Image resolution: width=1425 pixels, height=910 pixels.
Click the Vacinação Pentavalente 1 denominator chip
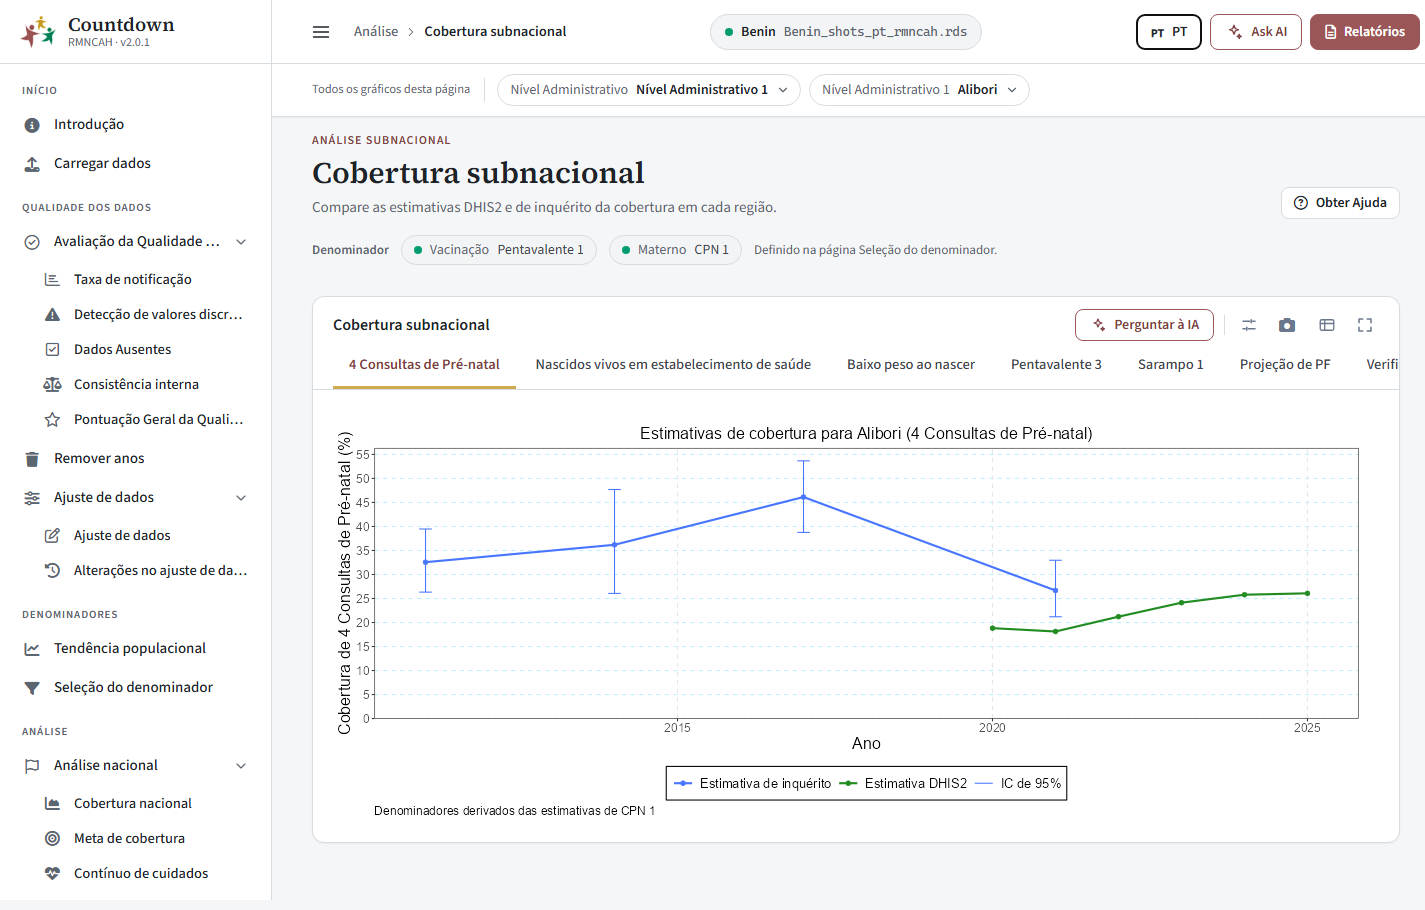499,250
